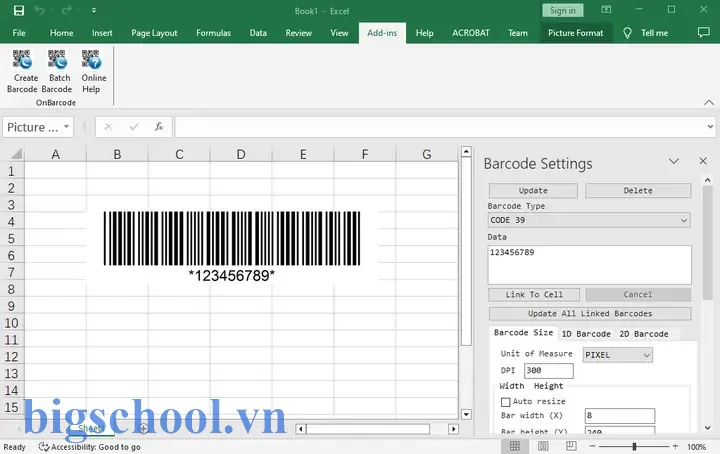Select all cells with corner triangle
Viewport: 720px width, 454px height.
click(x=17, y=154)
